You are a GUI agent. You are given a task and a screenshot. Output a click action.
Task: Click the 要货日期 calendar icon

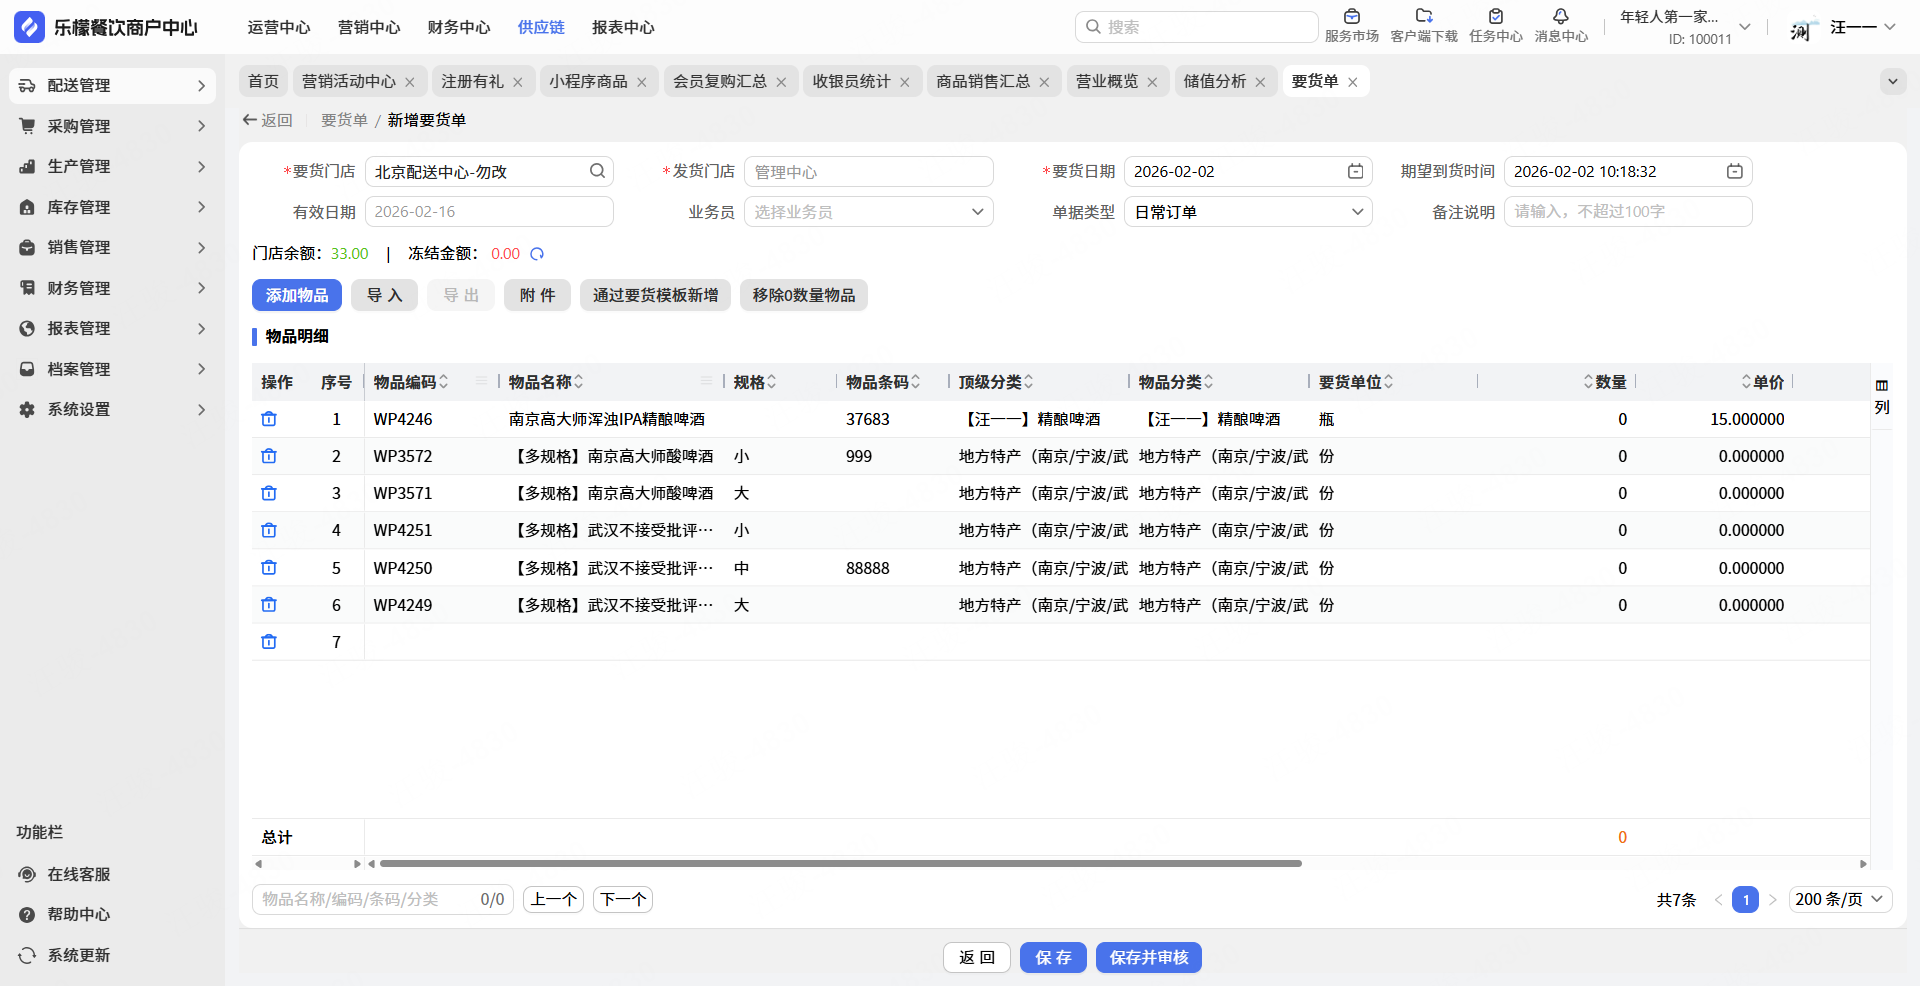pos(1355,172)
